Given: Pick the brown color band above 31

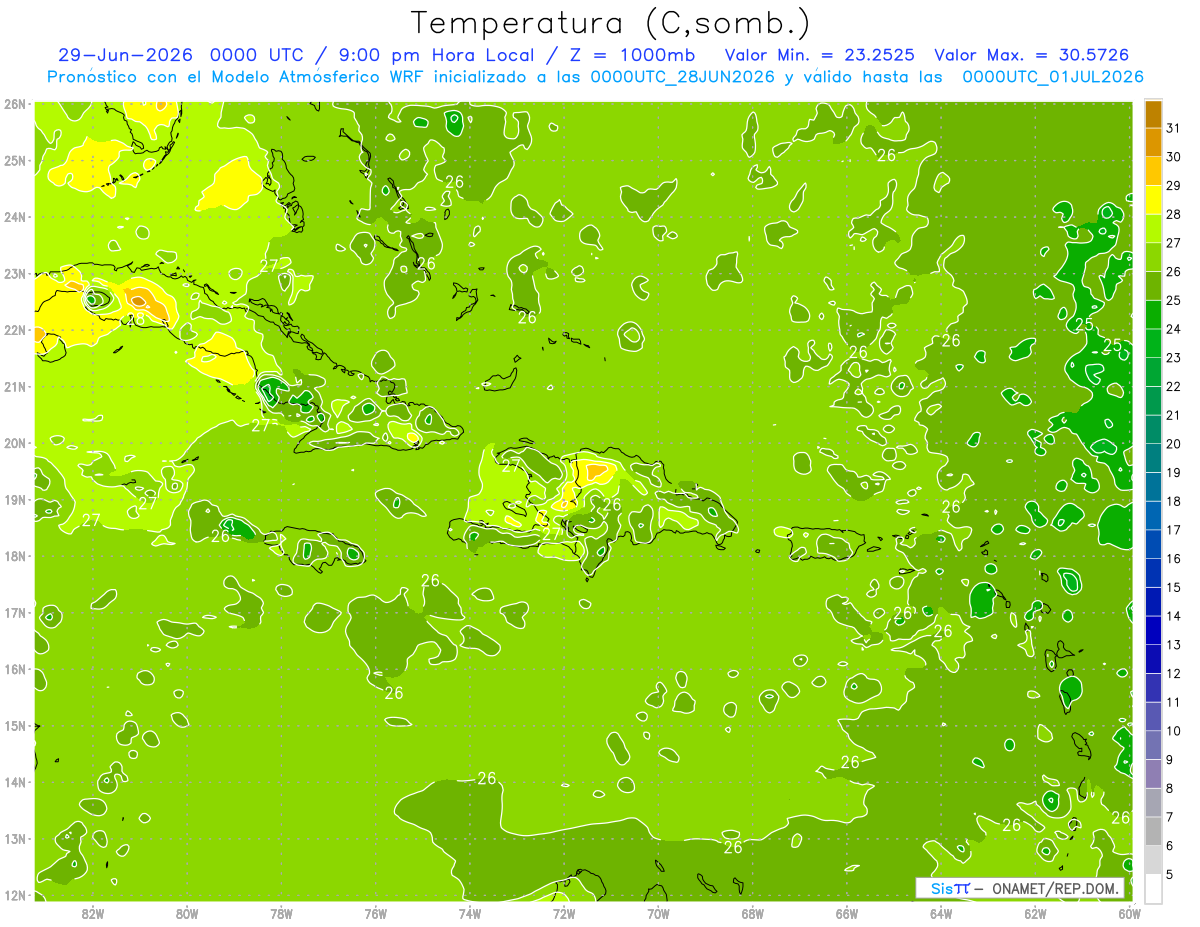Looking at the screenshot, I should point(1153,113).
